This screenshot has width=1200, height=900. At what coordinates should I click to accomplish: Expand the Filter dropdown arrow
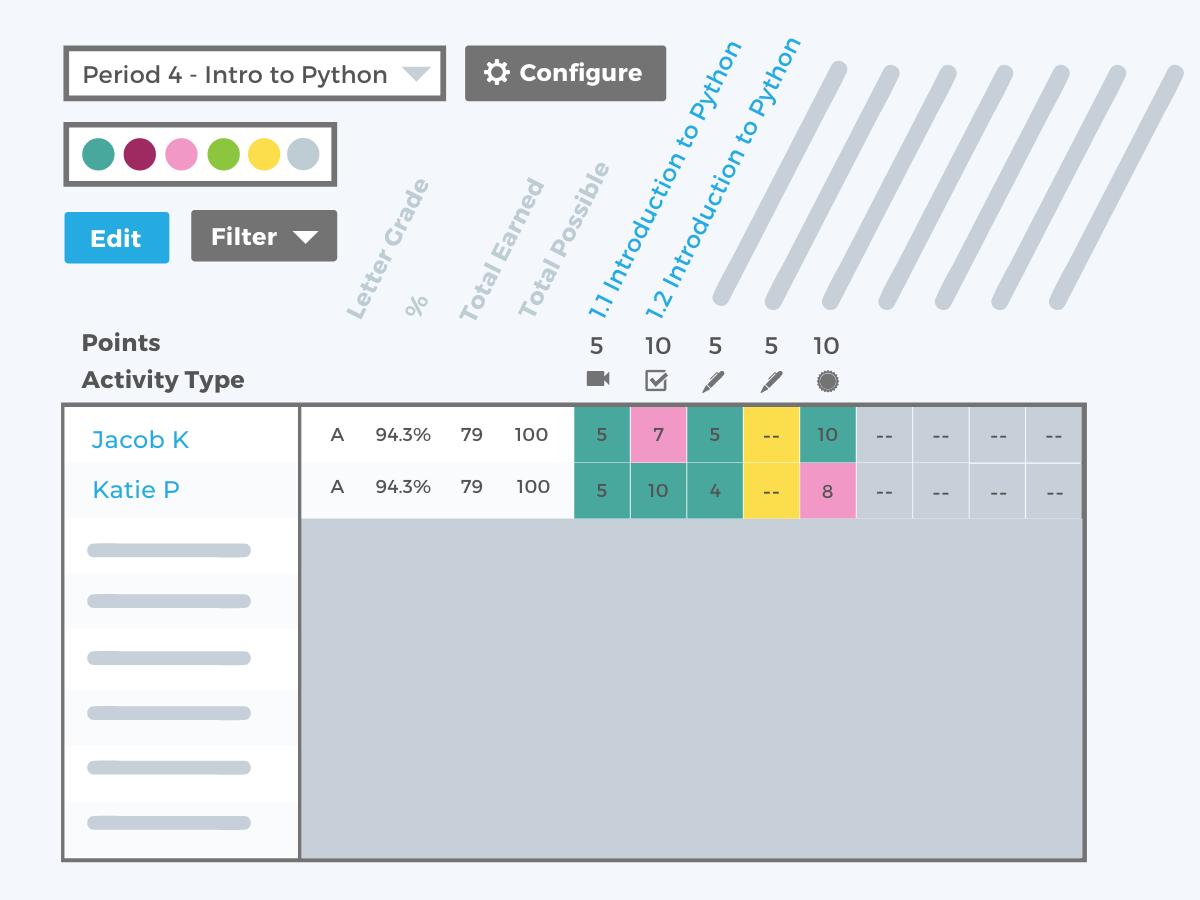[304, 236]
